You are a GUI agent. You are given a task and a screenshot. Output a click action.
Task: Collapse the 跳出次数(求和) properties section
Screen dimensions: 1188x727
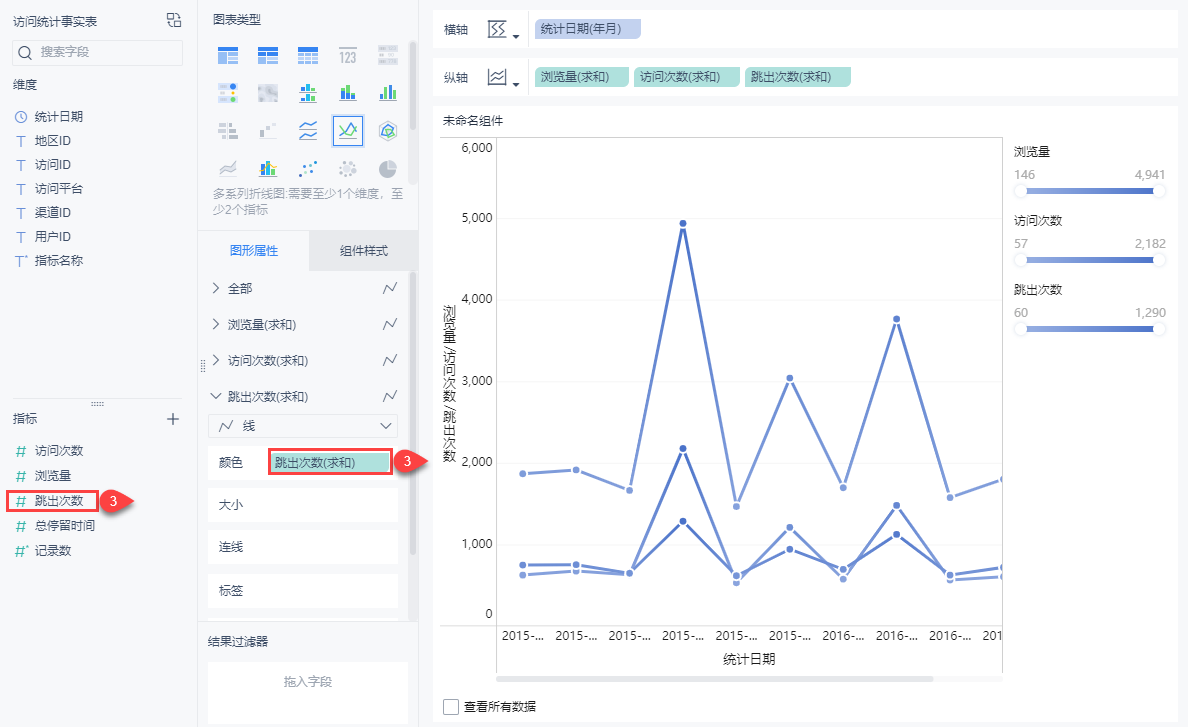(x=216, y=396)
